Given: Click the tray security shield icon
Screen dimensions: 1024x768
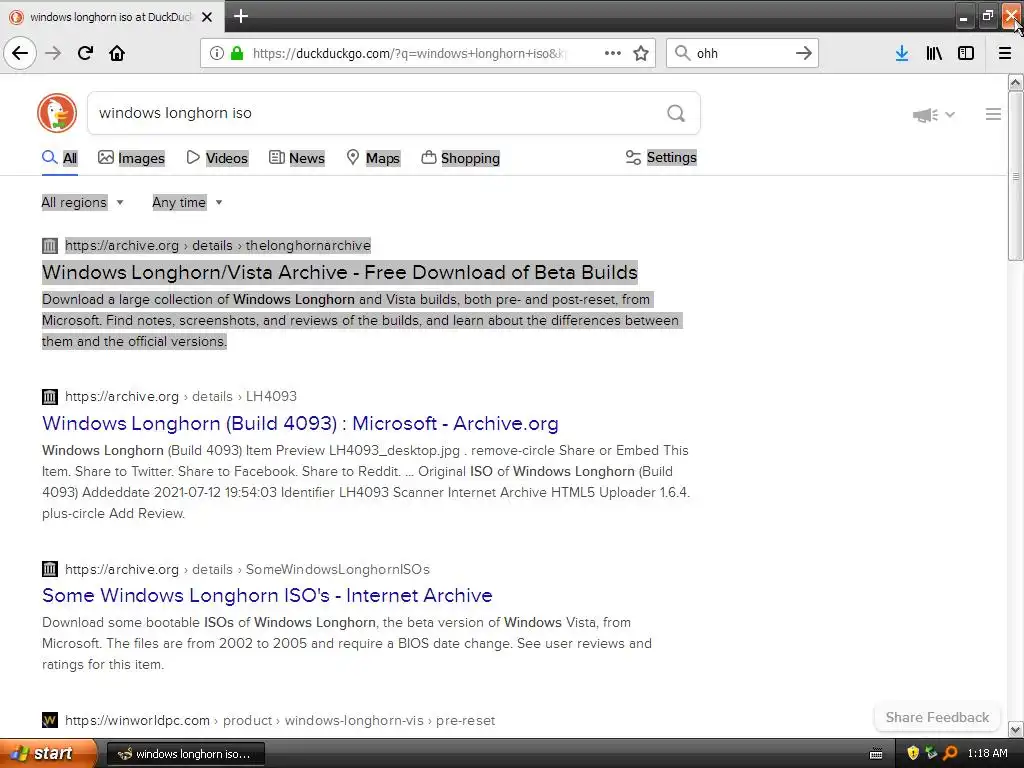Looking at the screenshot, I should pos(913,753).
